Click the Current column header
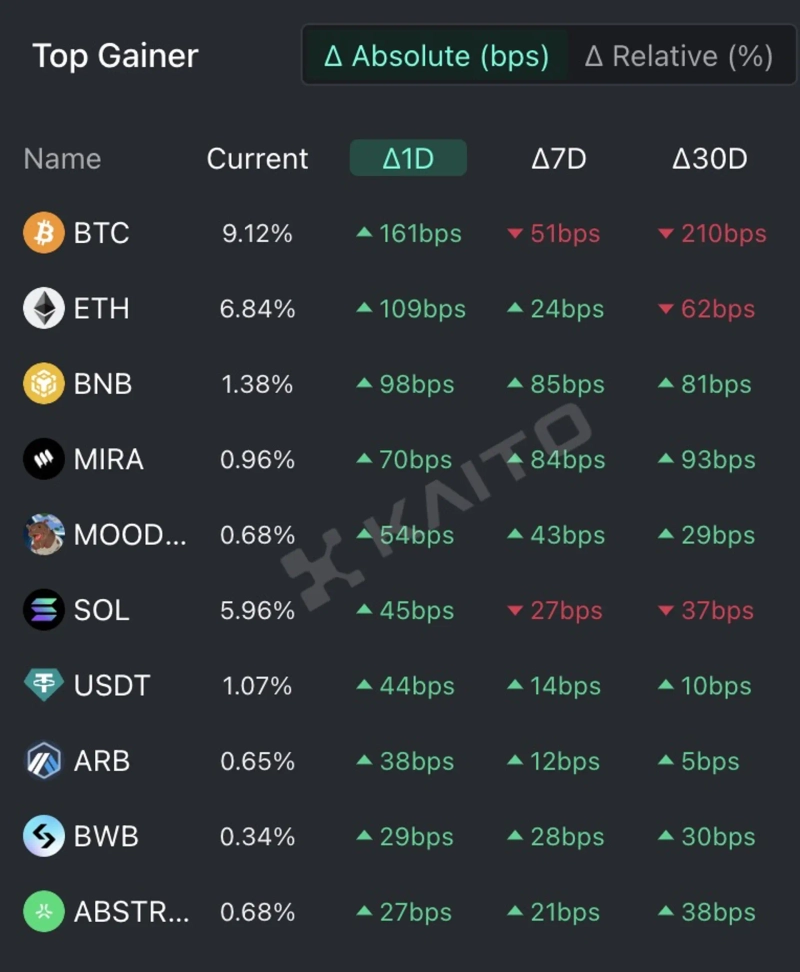 pyautogui.click(x=257, y=159)
